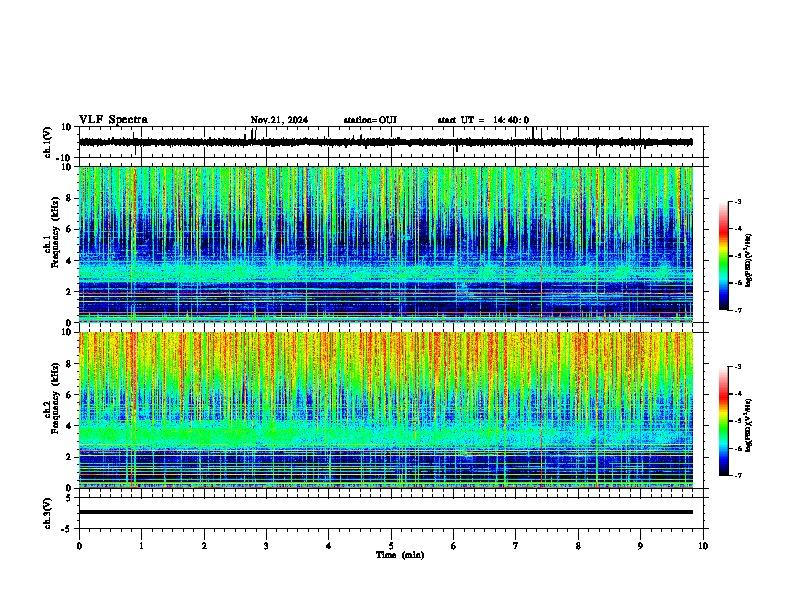
Task: Click the '10' tick on the time axis
Action: click(703, 546)
